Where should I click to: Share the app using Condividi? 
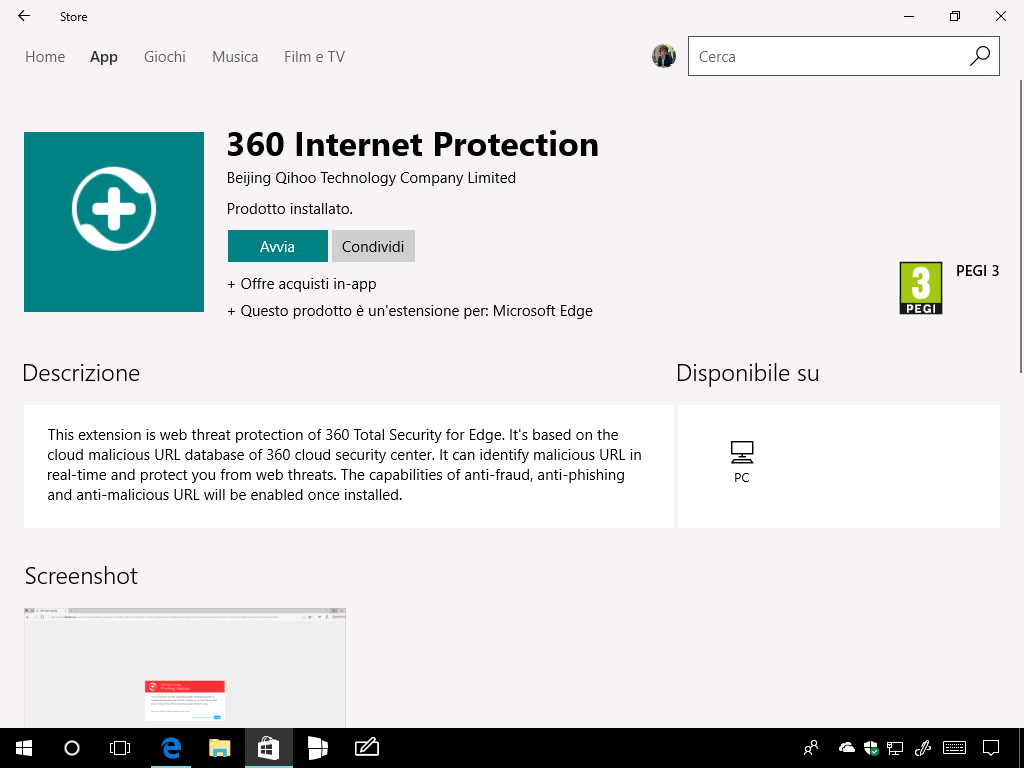(373, 246)
